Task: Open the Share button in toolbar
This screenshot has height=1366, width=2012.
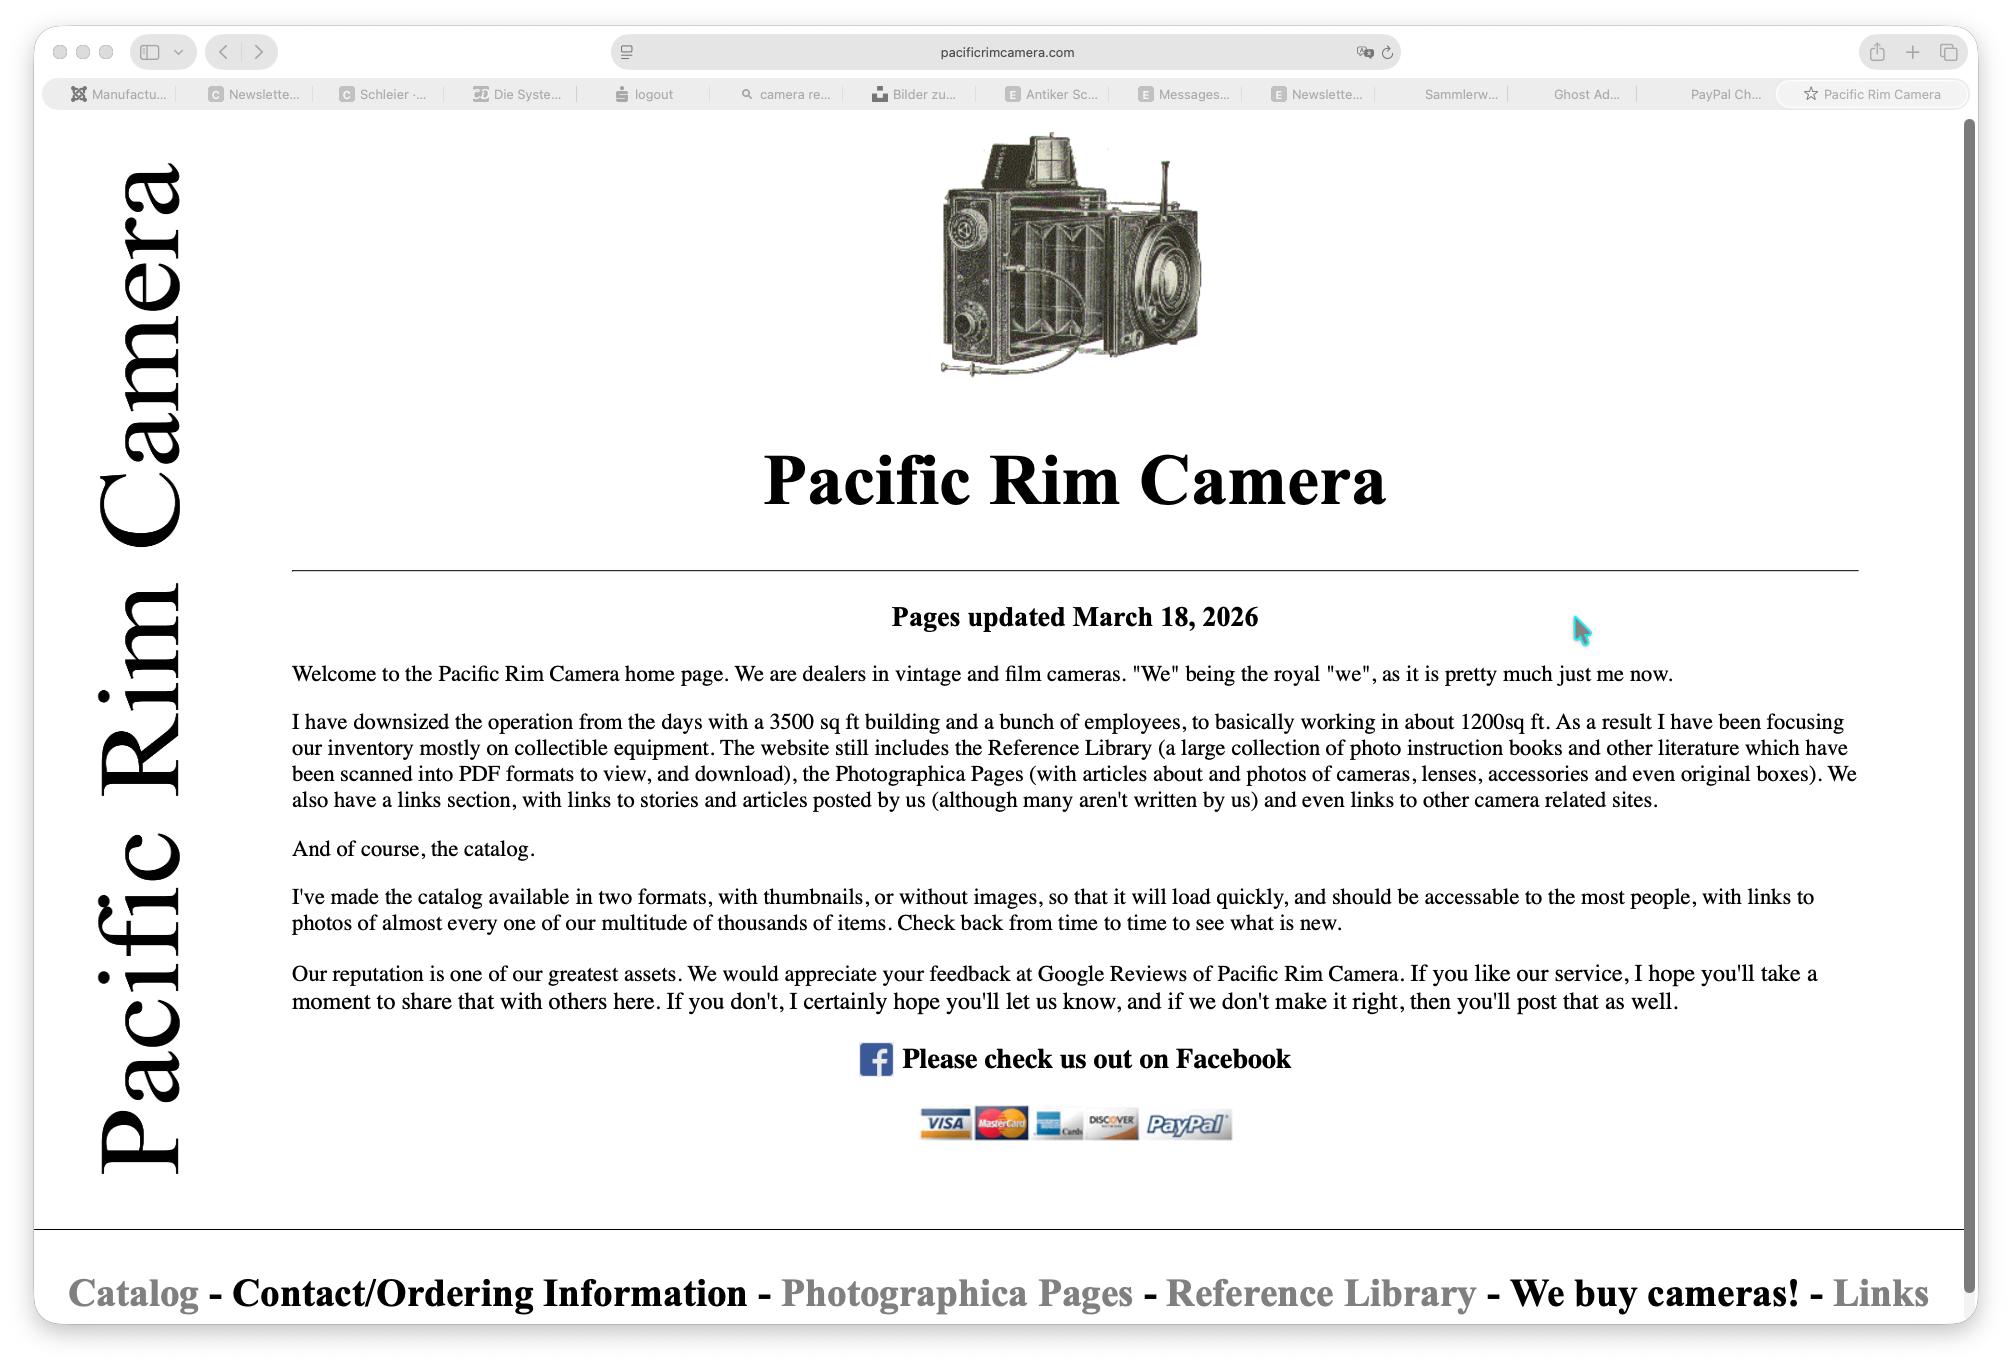Action: coord(1877,52)
